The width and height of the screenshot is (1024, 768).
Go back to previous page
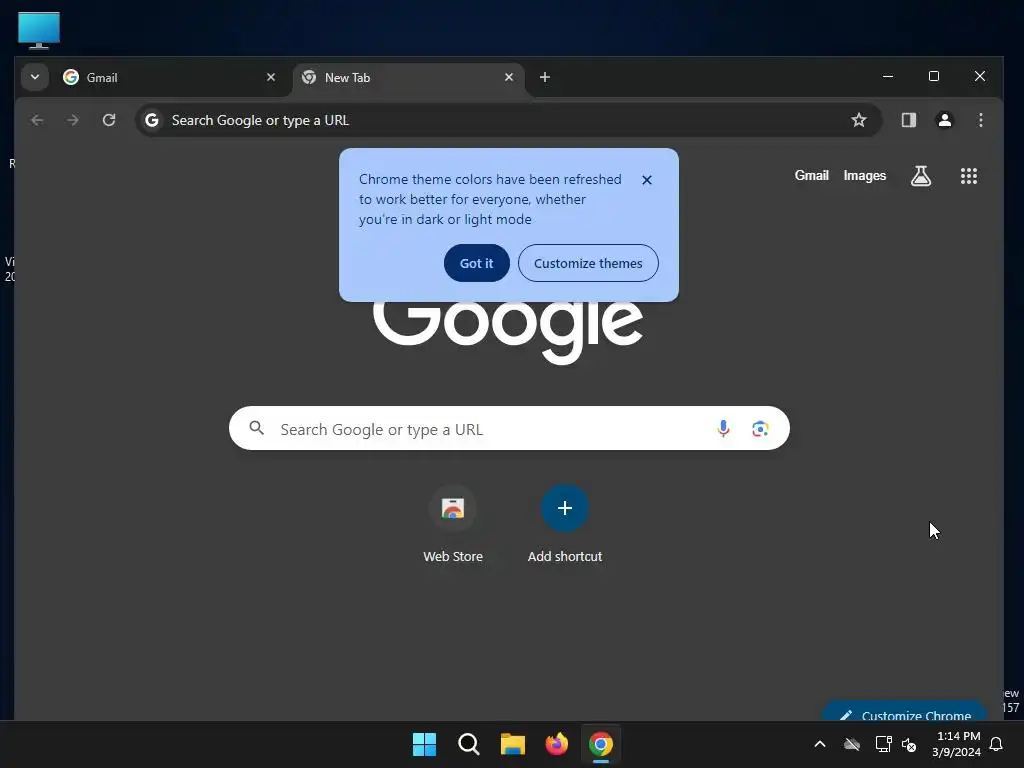coord(37,120)
